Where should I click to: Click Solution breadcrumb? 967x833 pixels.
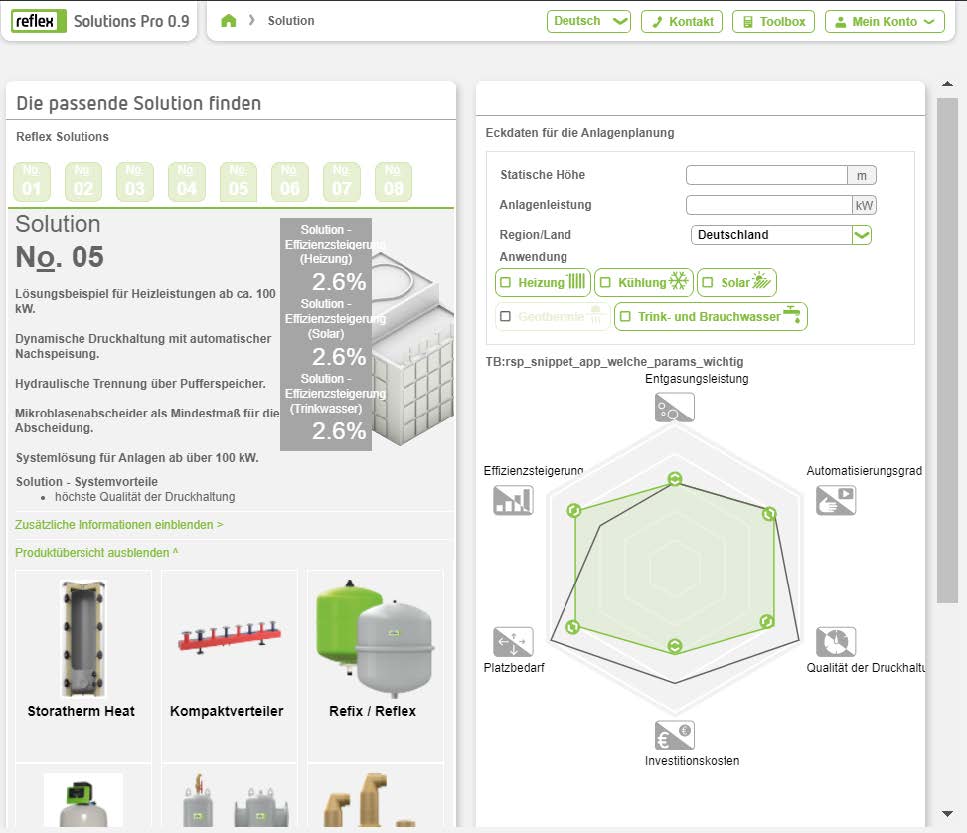click(x=291, y=21)
